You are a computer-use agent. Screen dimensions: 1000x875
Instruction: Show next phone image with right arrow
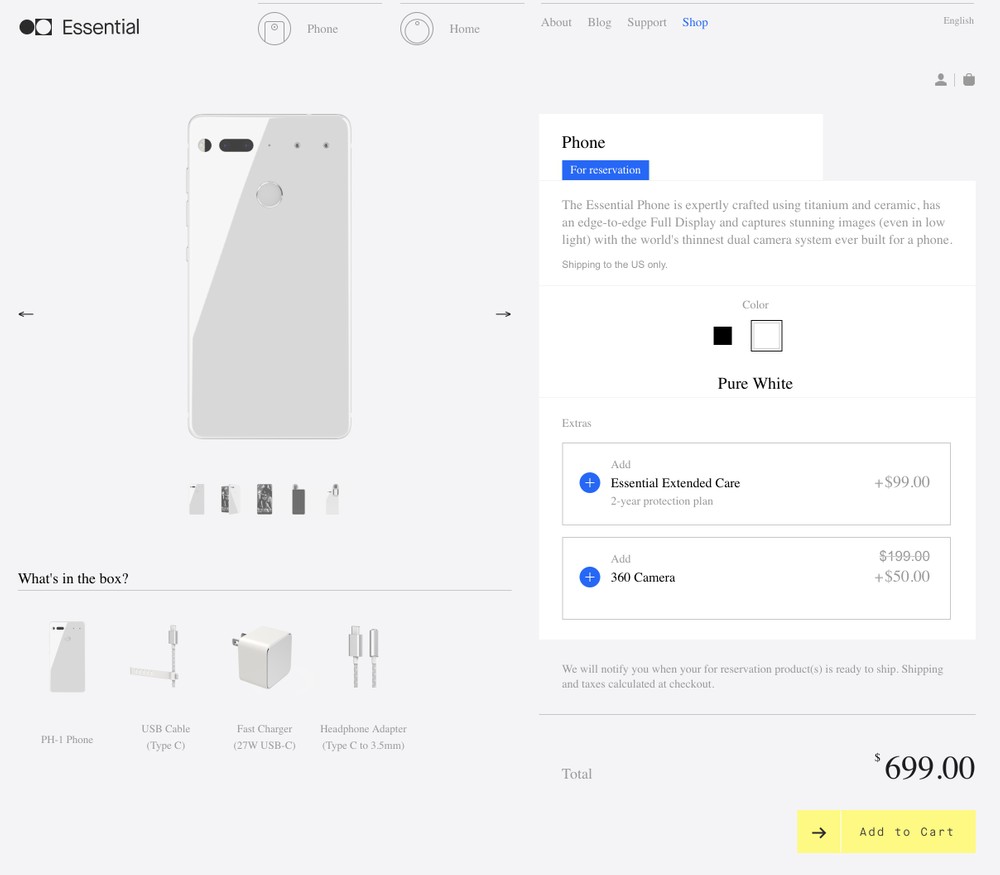pos(503,314)
